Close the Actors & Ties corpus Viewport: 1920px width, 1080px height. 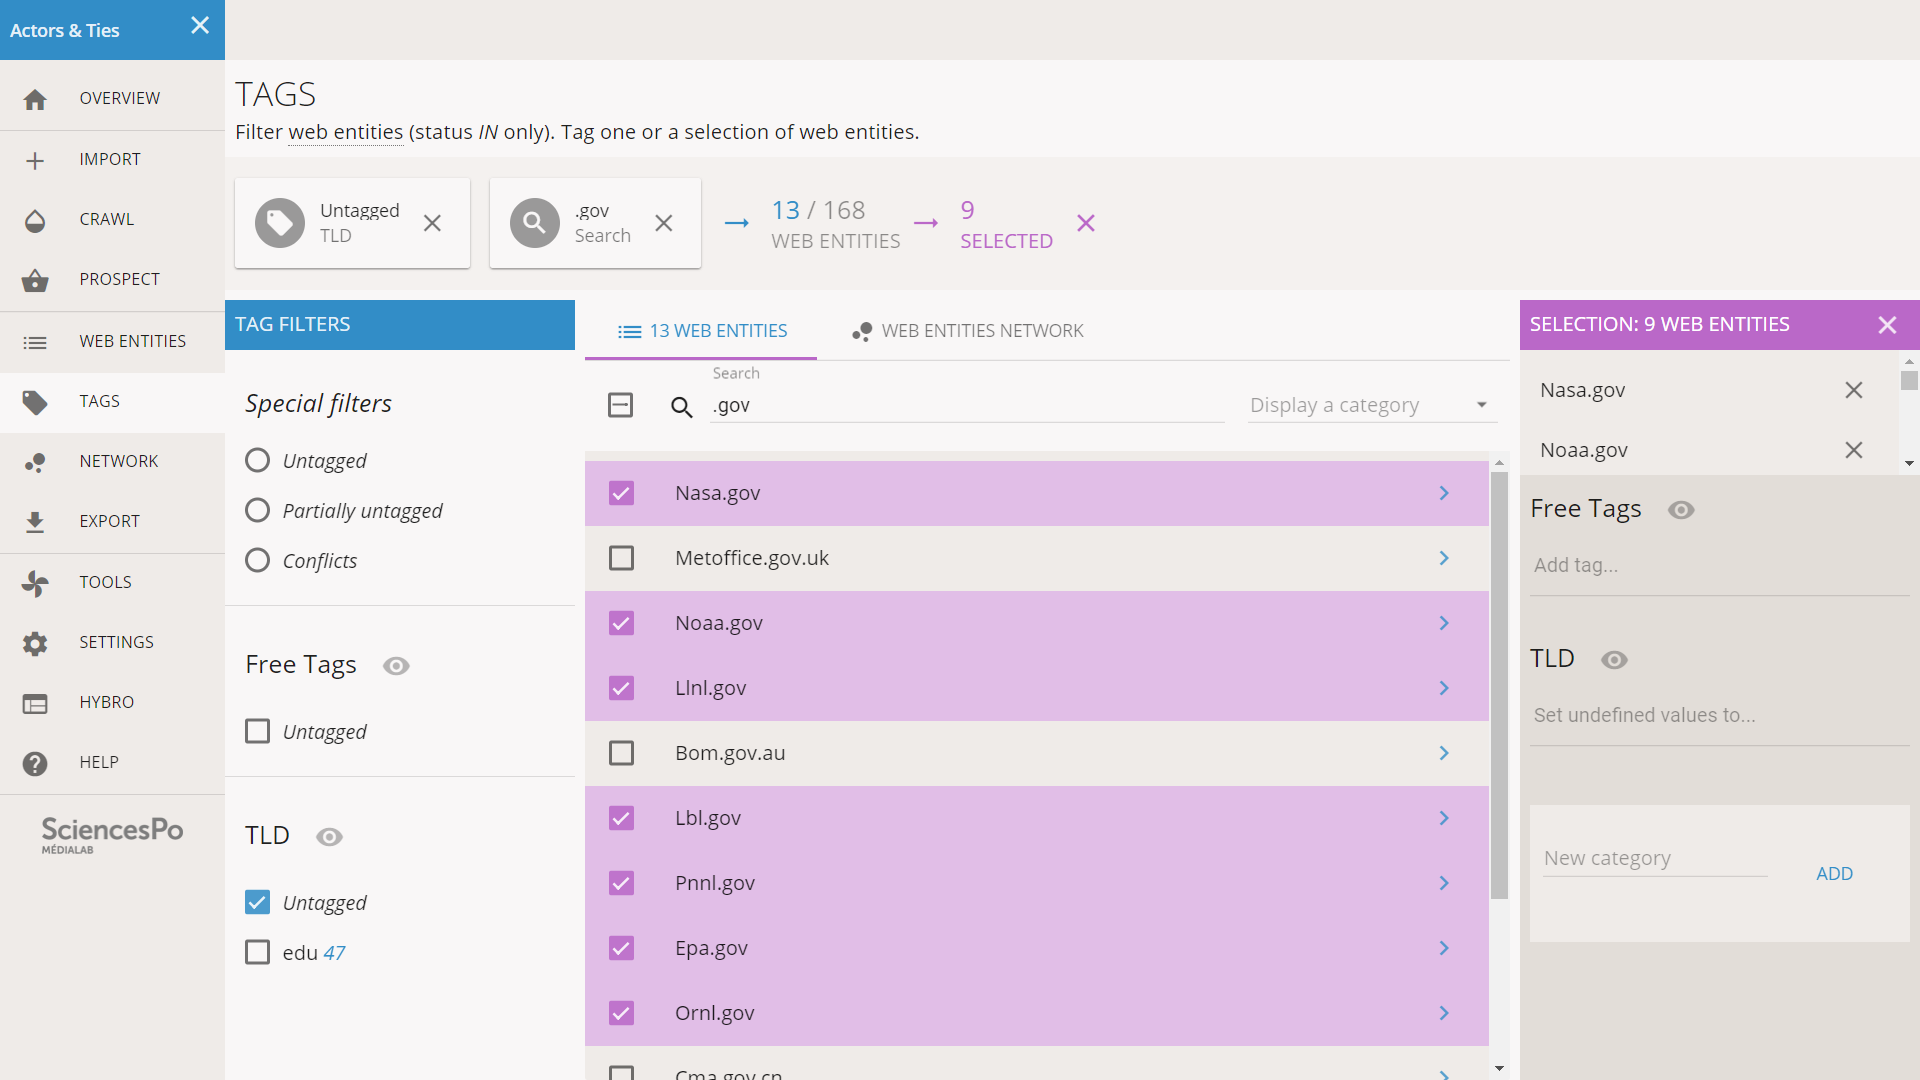coord(200,26)
